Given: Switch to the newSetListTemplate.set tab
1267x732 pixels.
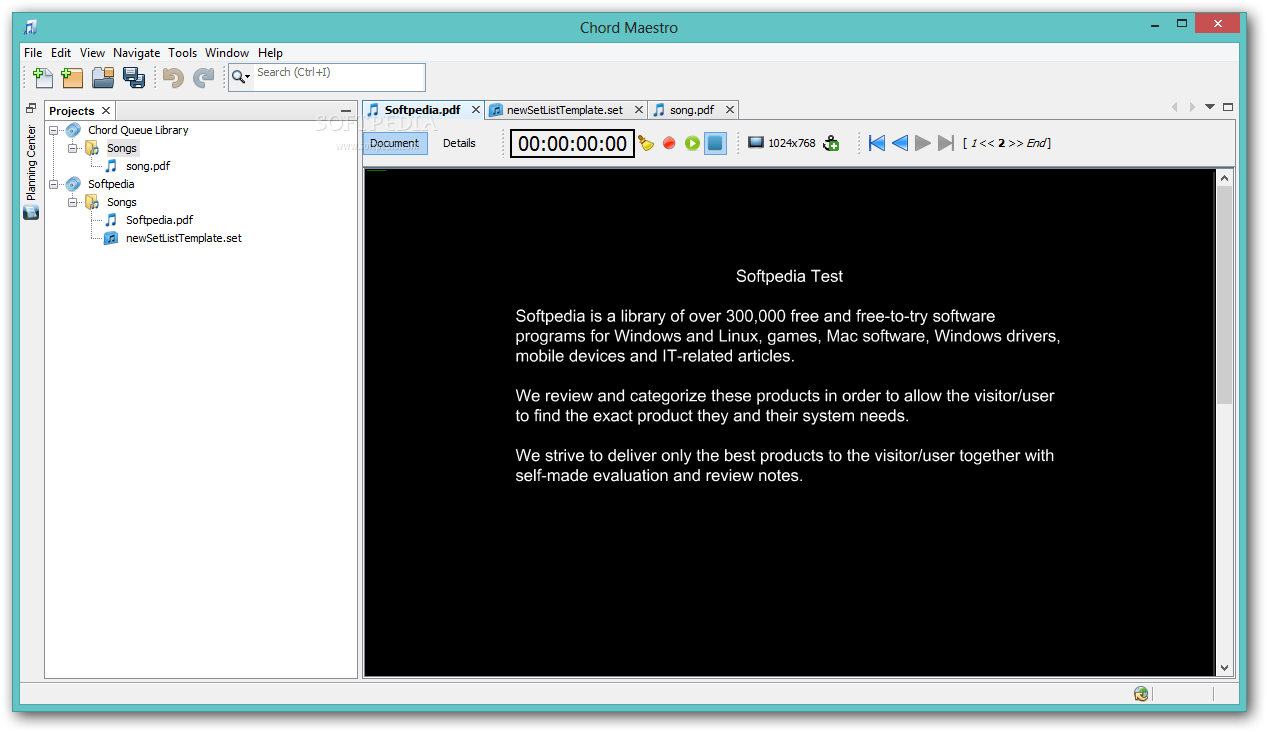Looking at the screenshot, I should point(564,110).
